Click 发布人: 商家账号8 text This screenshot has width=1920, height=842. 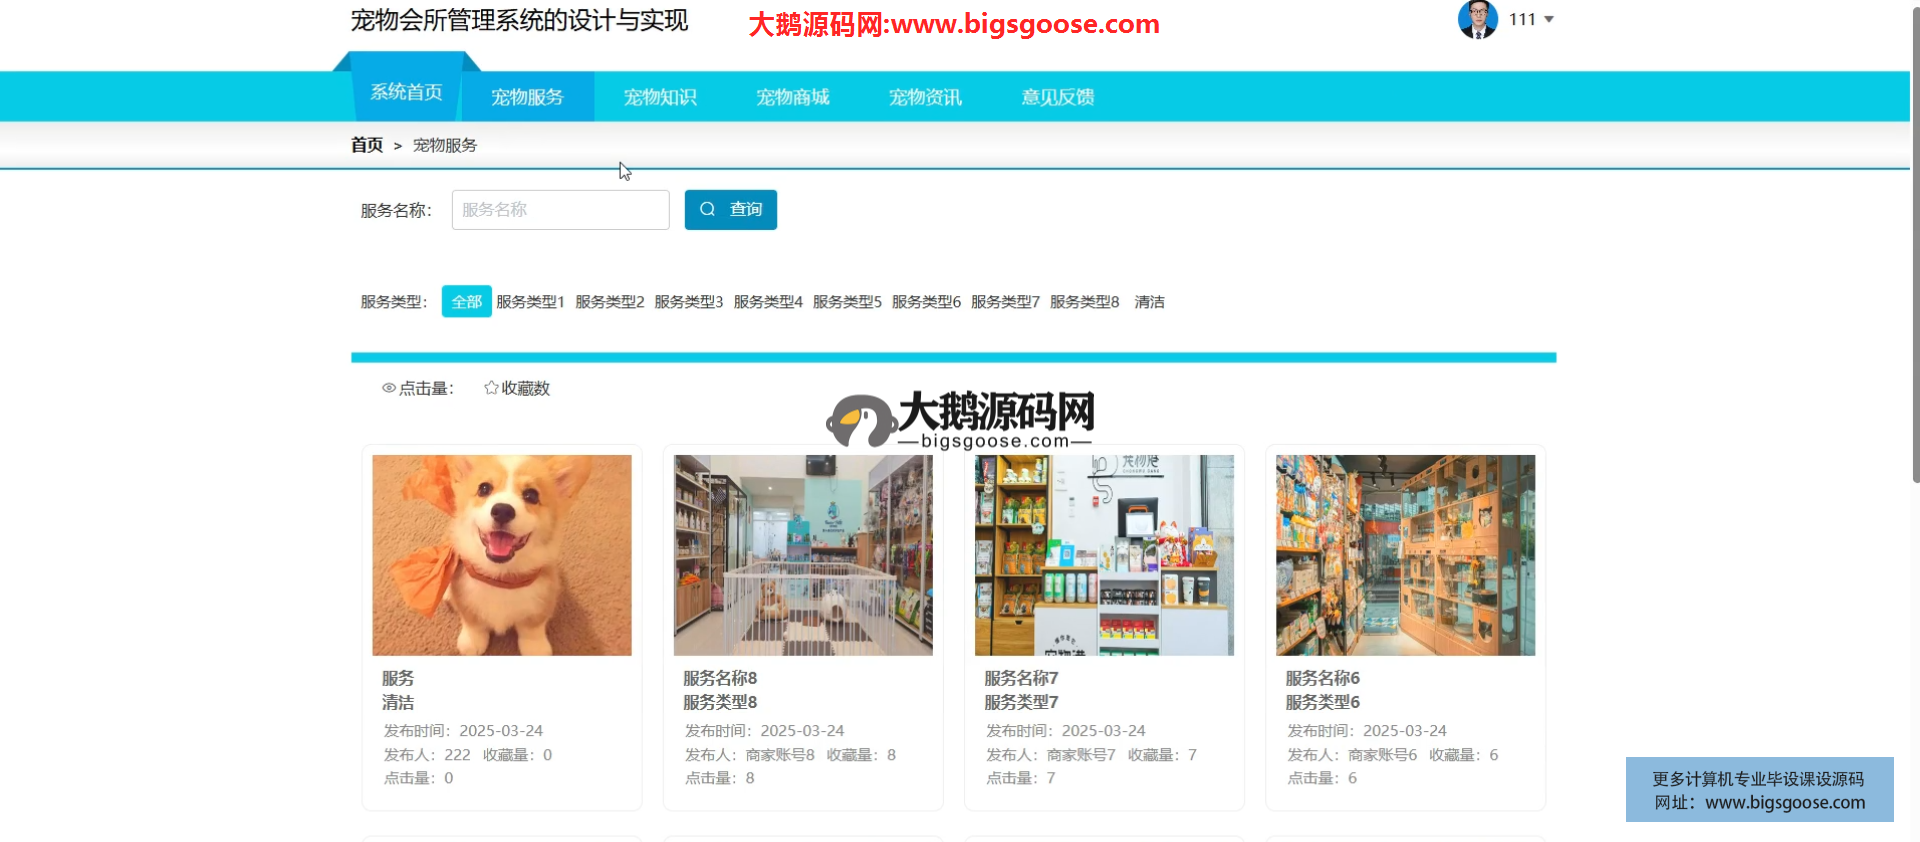(750, 755)
